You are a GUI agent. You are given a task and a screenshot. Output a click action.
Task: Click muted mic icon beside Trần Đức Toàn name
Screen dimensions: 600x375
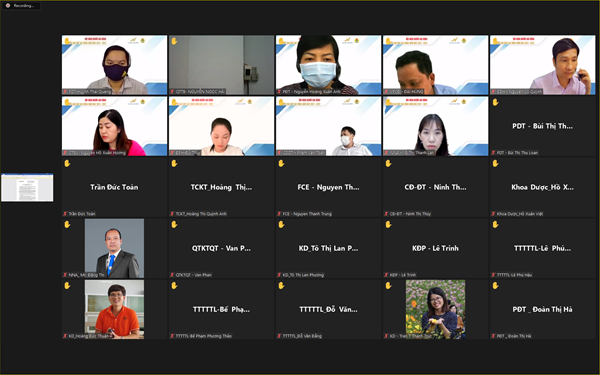pyautogui.click(x=65, y=214)
